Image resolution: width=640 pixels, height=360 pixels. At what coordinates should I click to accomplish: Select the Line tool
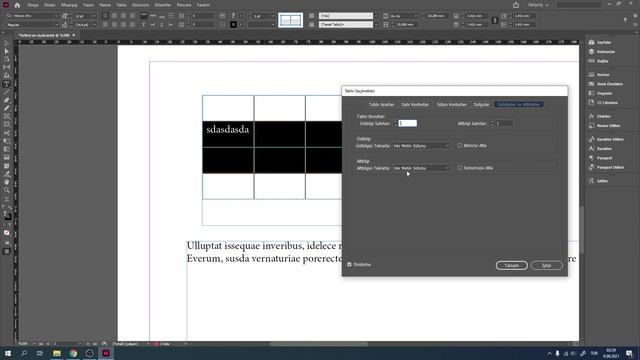tap(7, 92)
